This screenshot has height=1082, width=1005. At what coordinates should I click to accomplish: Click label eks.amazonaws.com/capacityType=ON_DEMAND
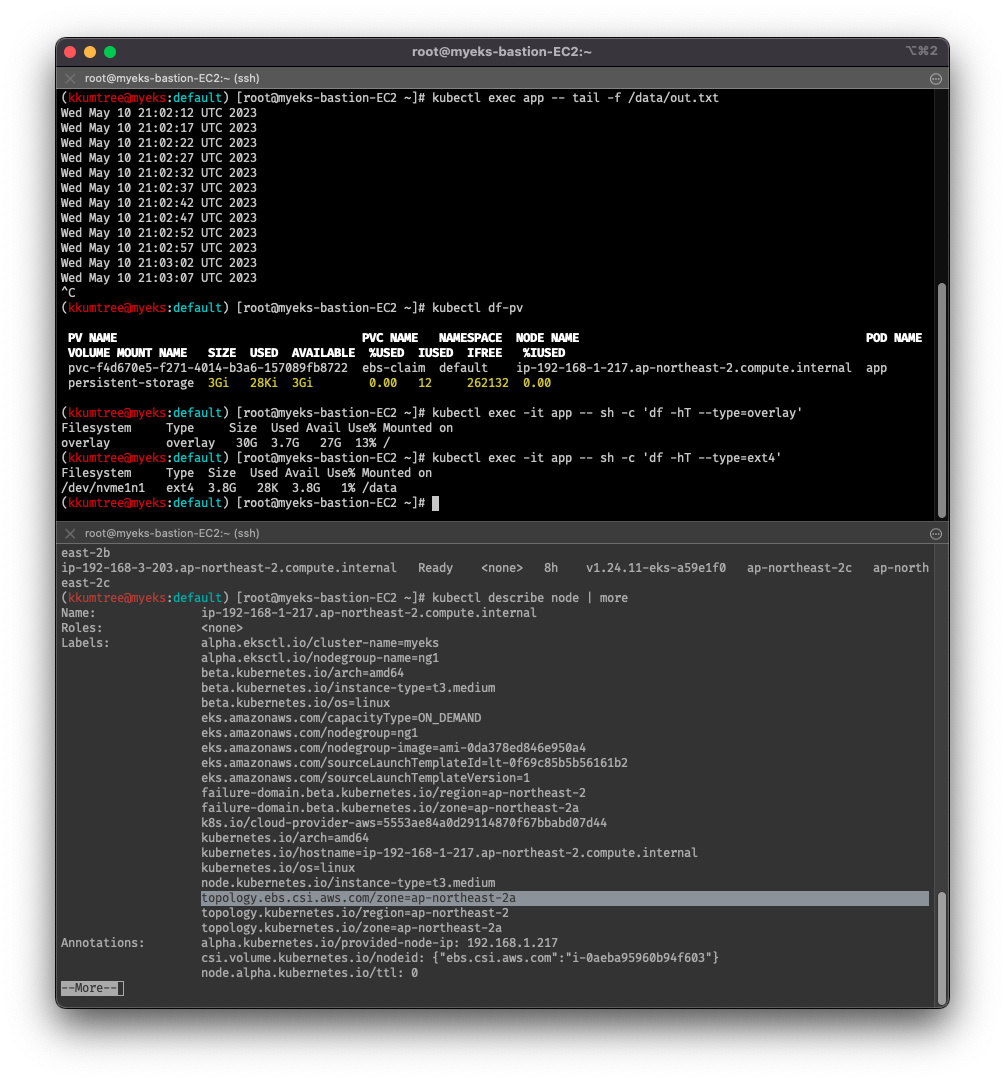(341, 718)
